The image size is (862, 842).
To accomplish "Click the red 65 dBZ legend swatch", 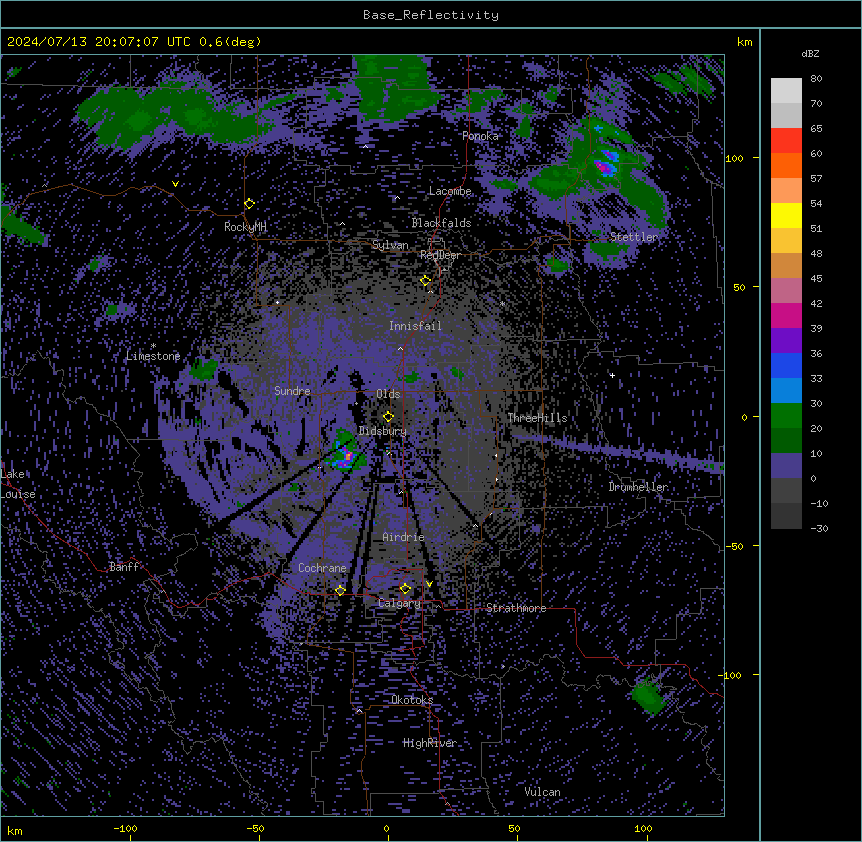I will [786, 140].
